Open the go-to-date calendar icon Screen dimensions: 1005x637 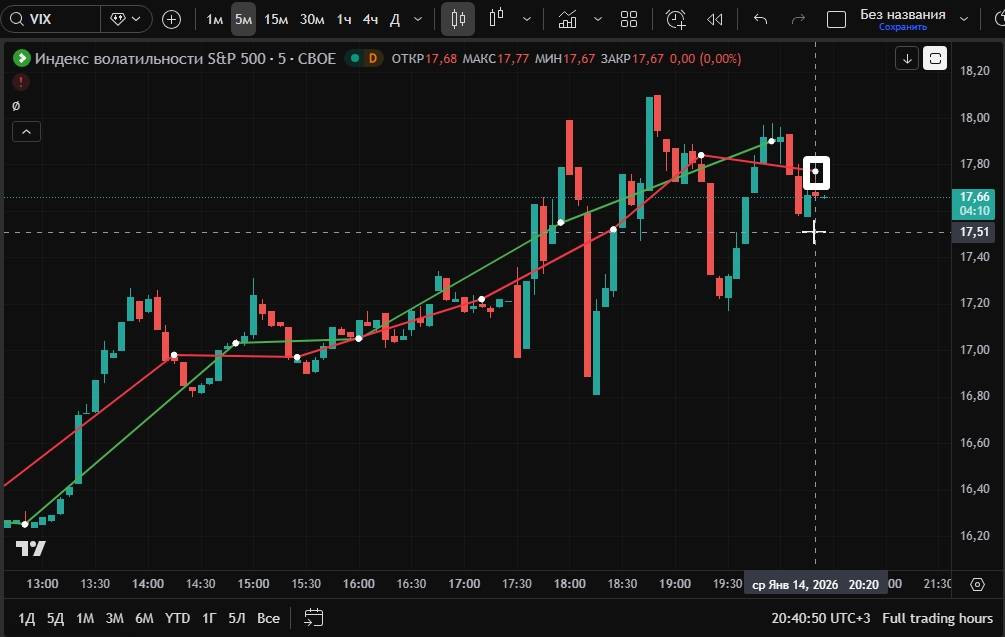(313, 618)
